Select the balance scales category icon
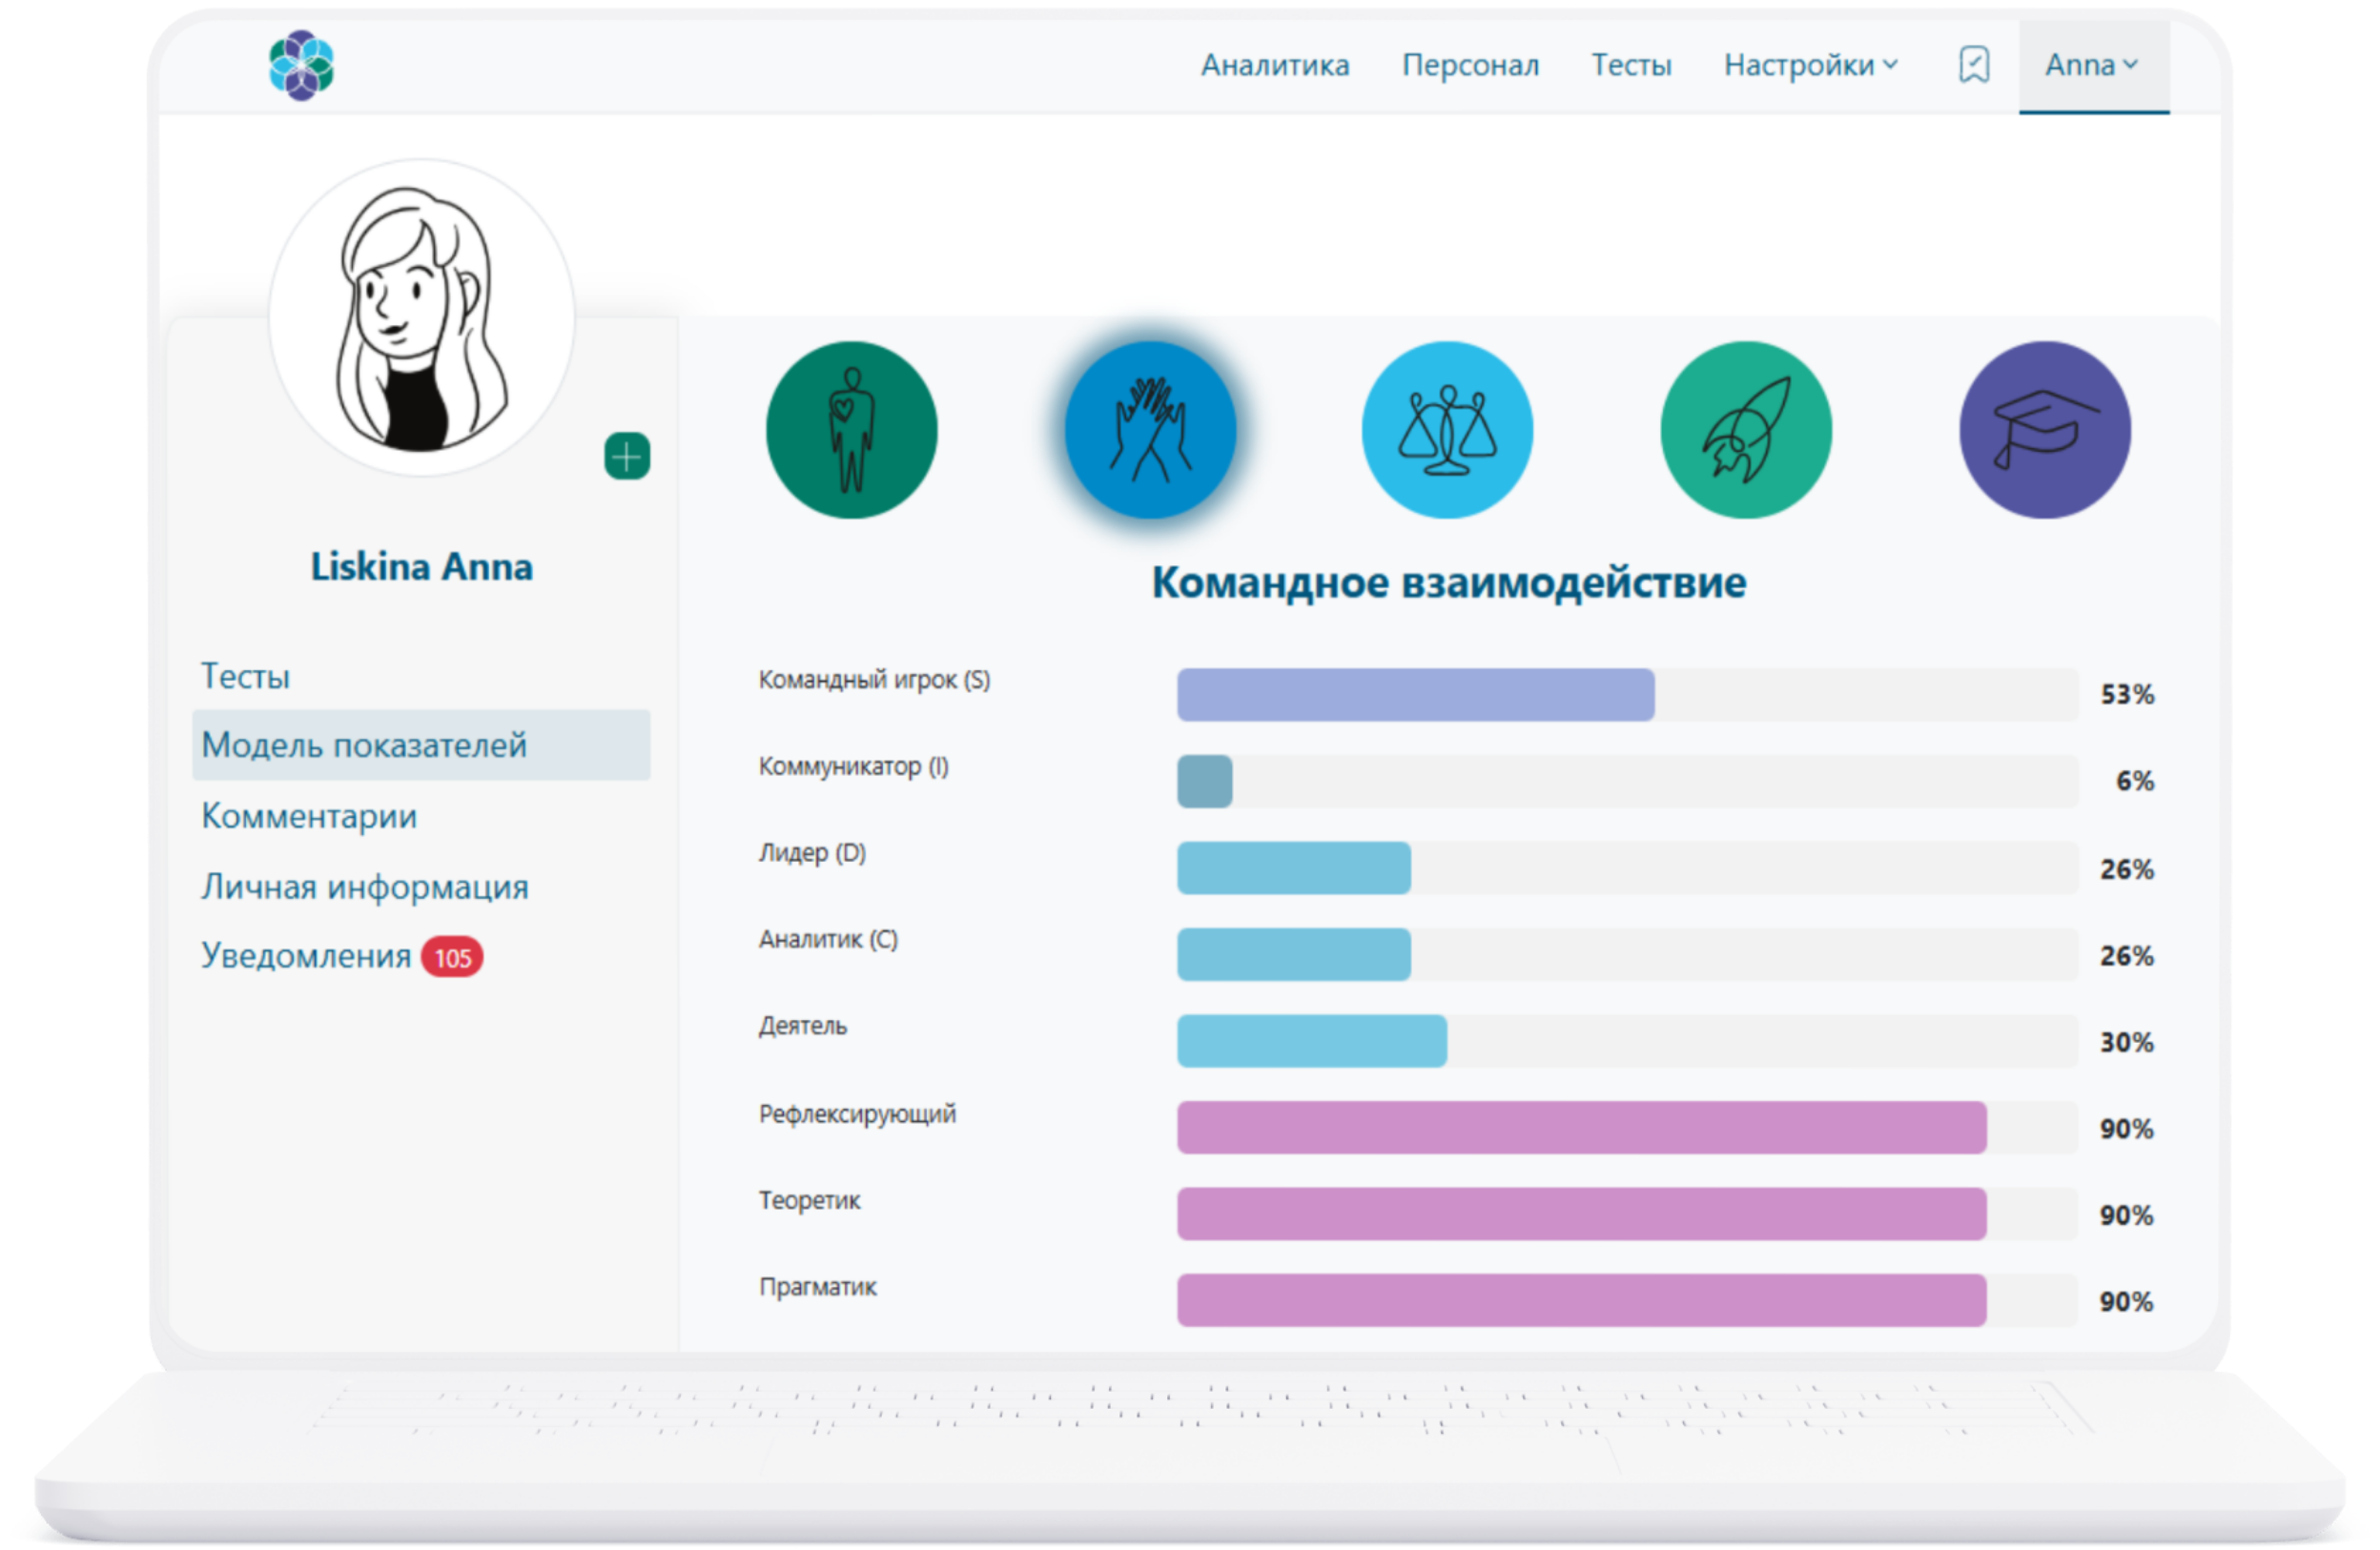This screenshot has width=2380, height=1550. coord(1447,430)
